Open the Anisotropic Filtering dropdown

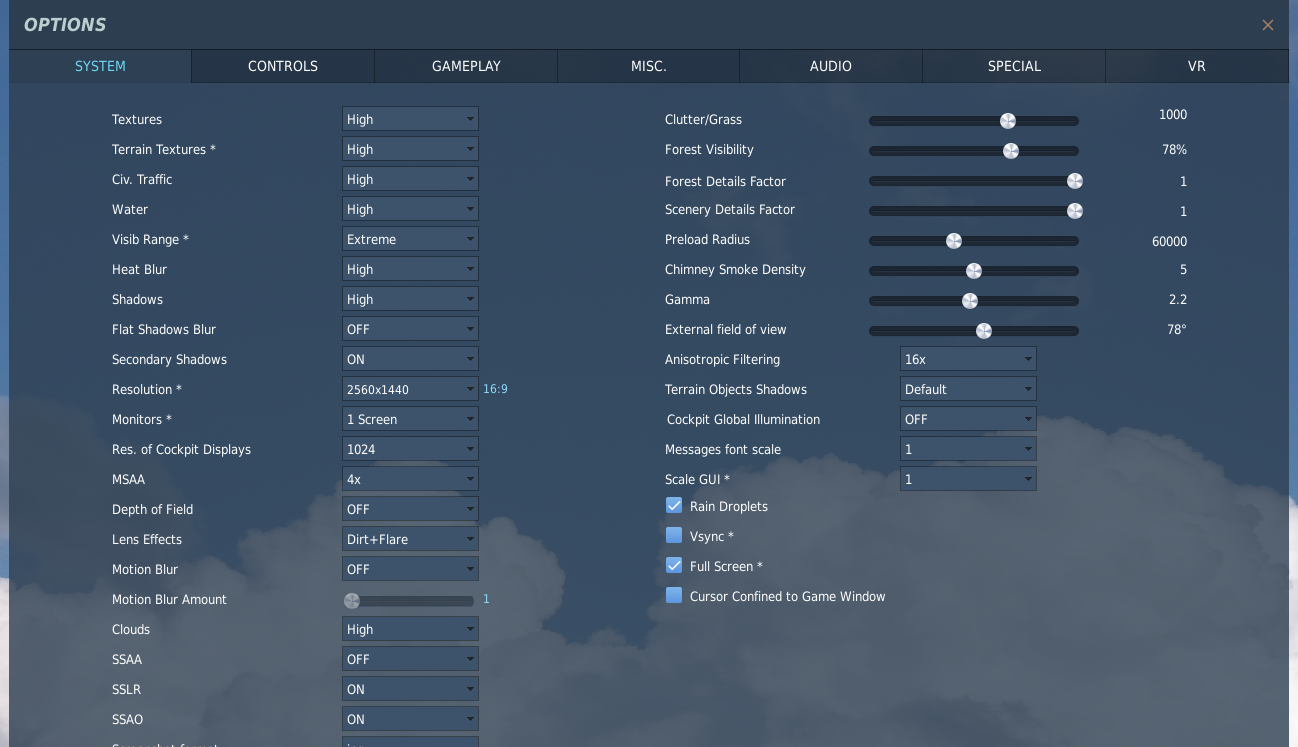968,359
